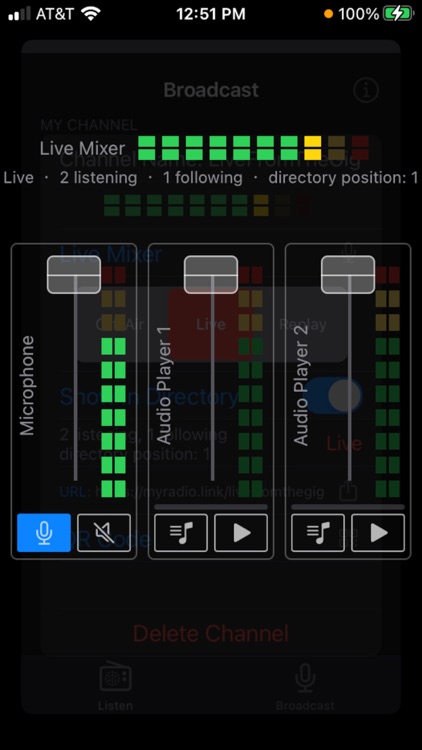Click the '1 following' status text

202,178
